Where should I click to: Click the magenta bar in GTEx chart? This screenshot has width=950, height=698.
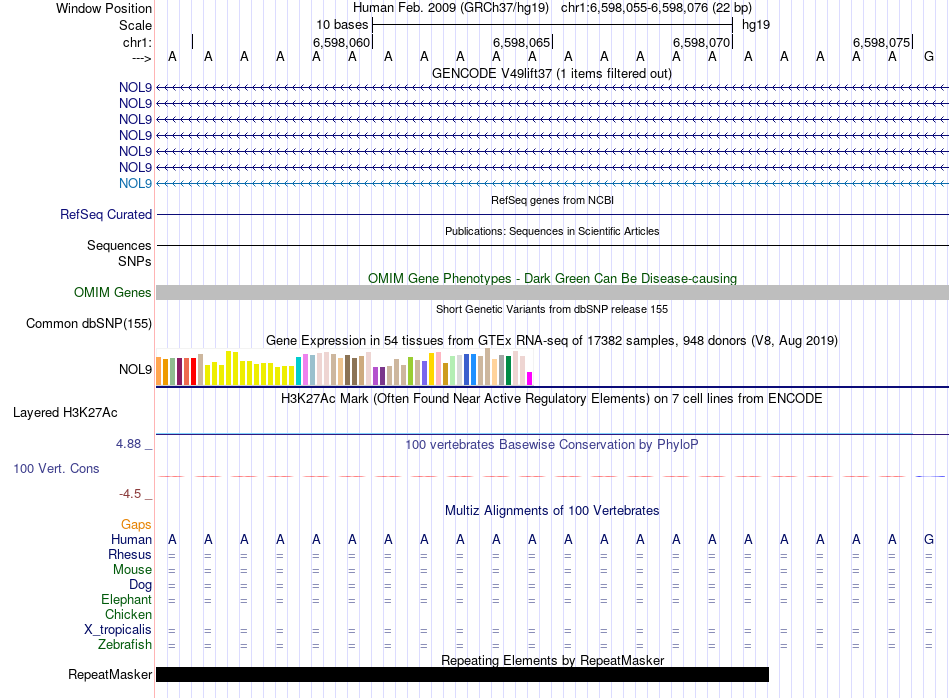tap(530, 378)
